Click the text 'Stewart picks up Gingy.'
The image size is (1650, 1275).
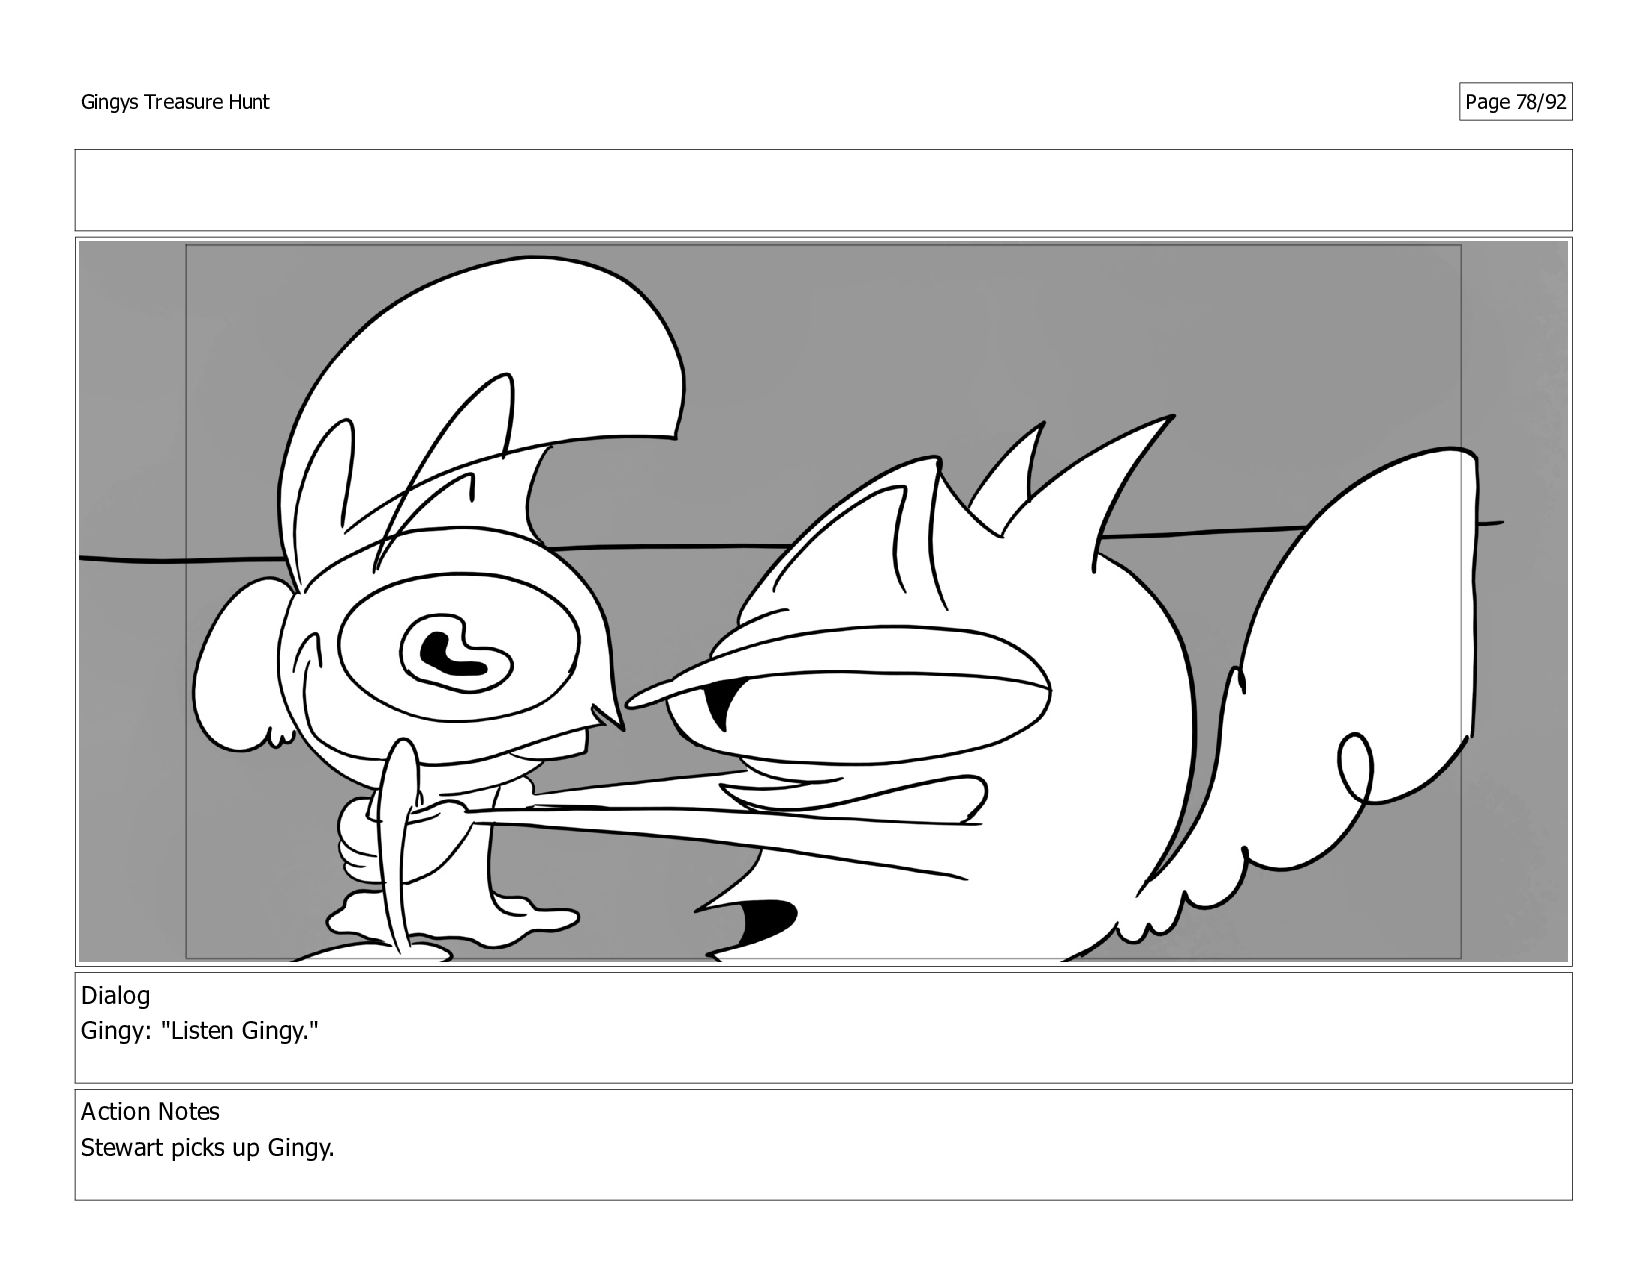click(207, 1148)
